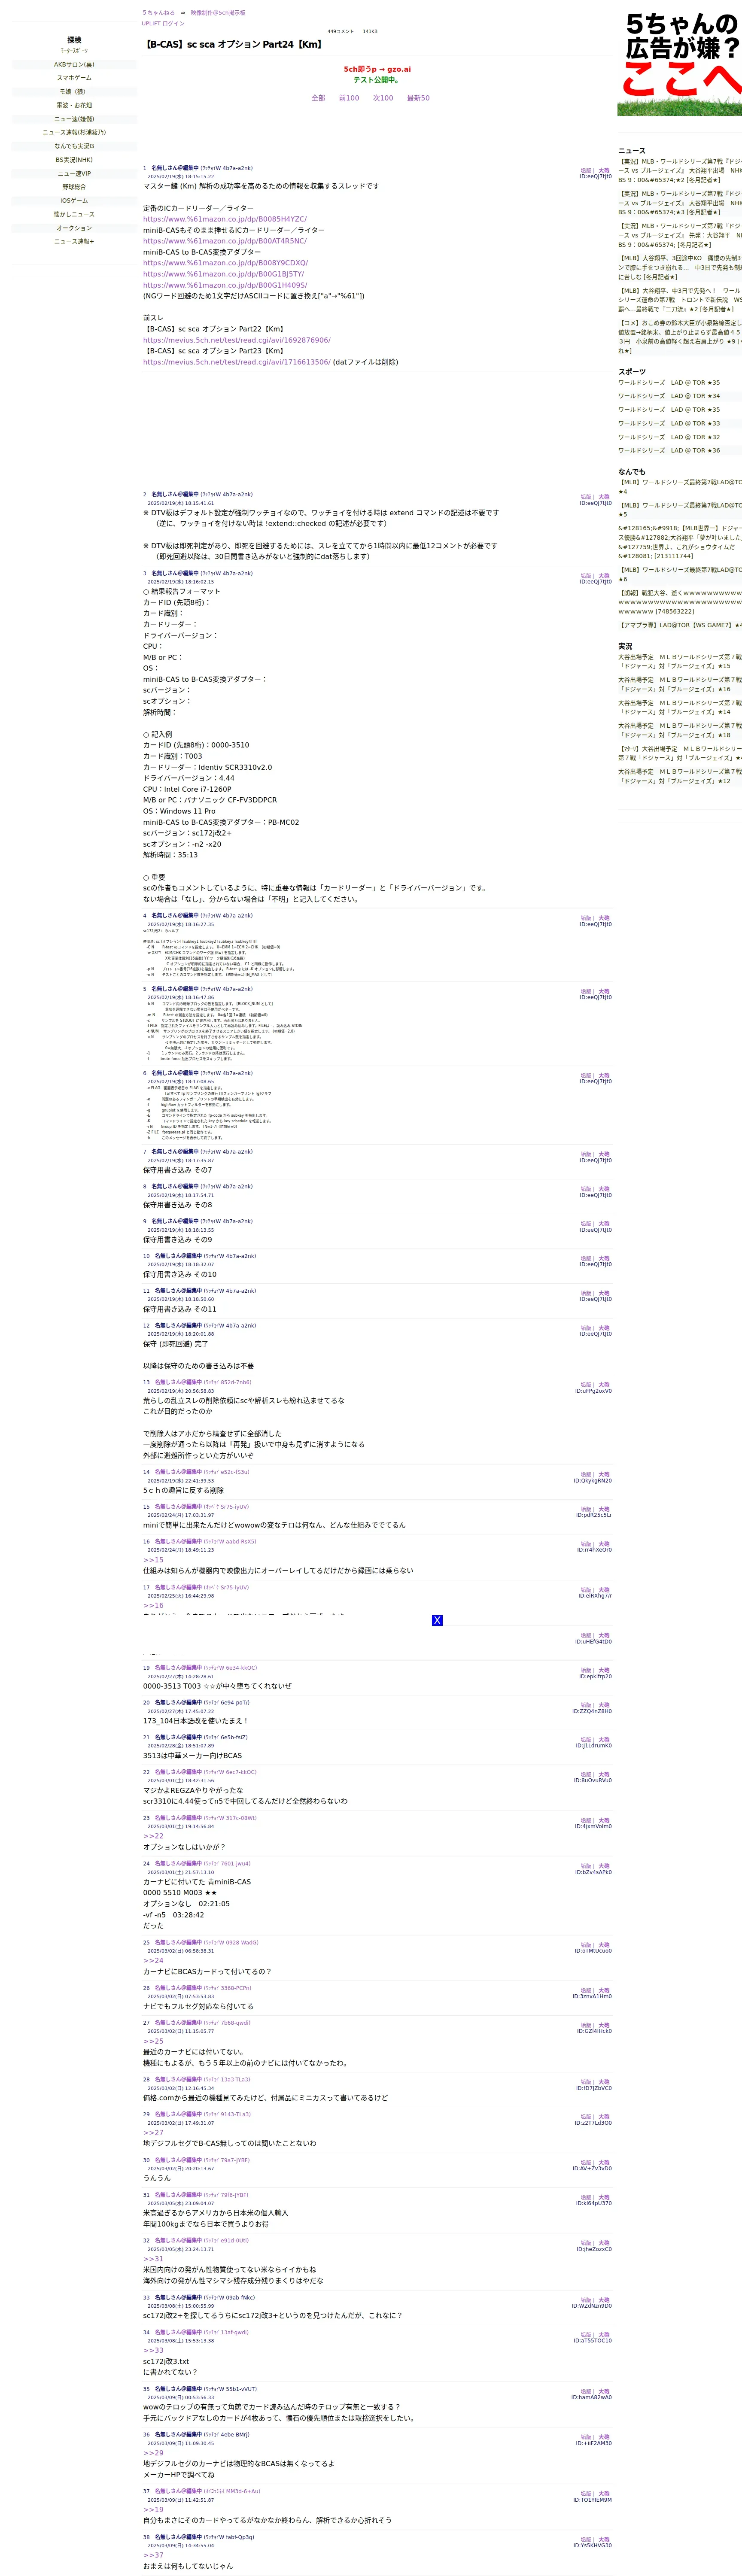Viewport: 742px width, 2576px height.
Task: Open 【アマプラ専】LAD@TOR【WS GAME7】 thread
Action: point(680,625)
